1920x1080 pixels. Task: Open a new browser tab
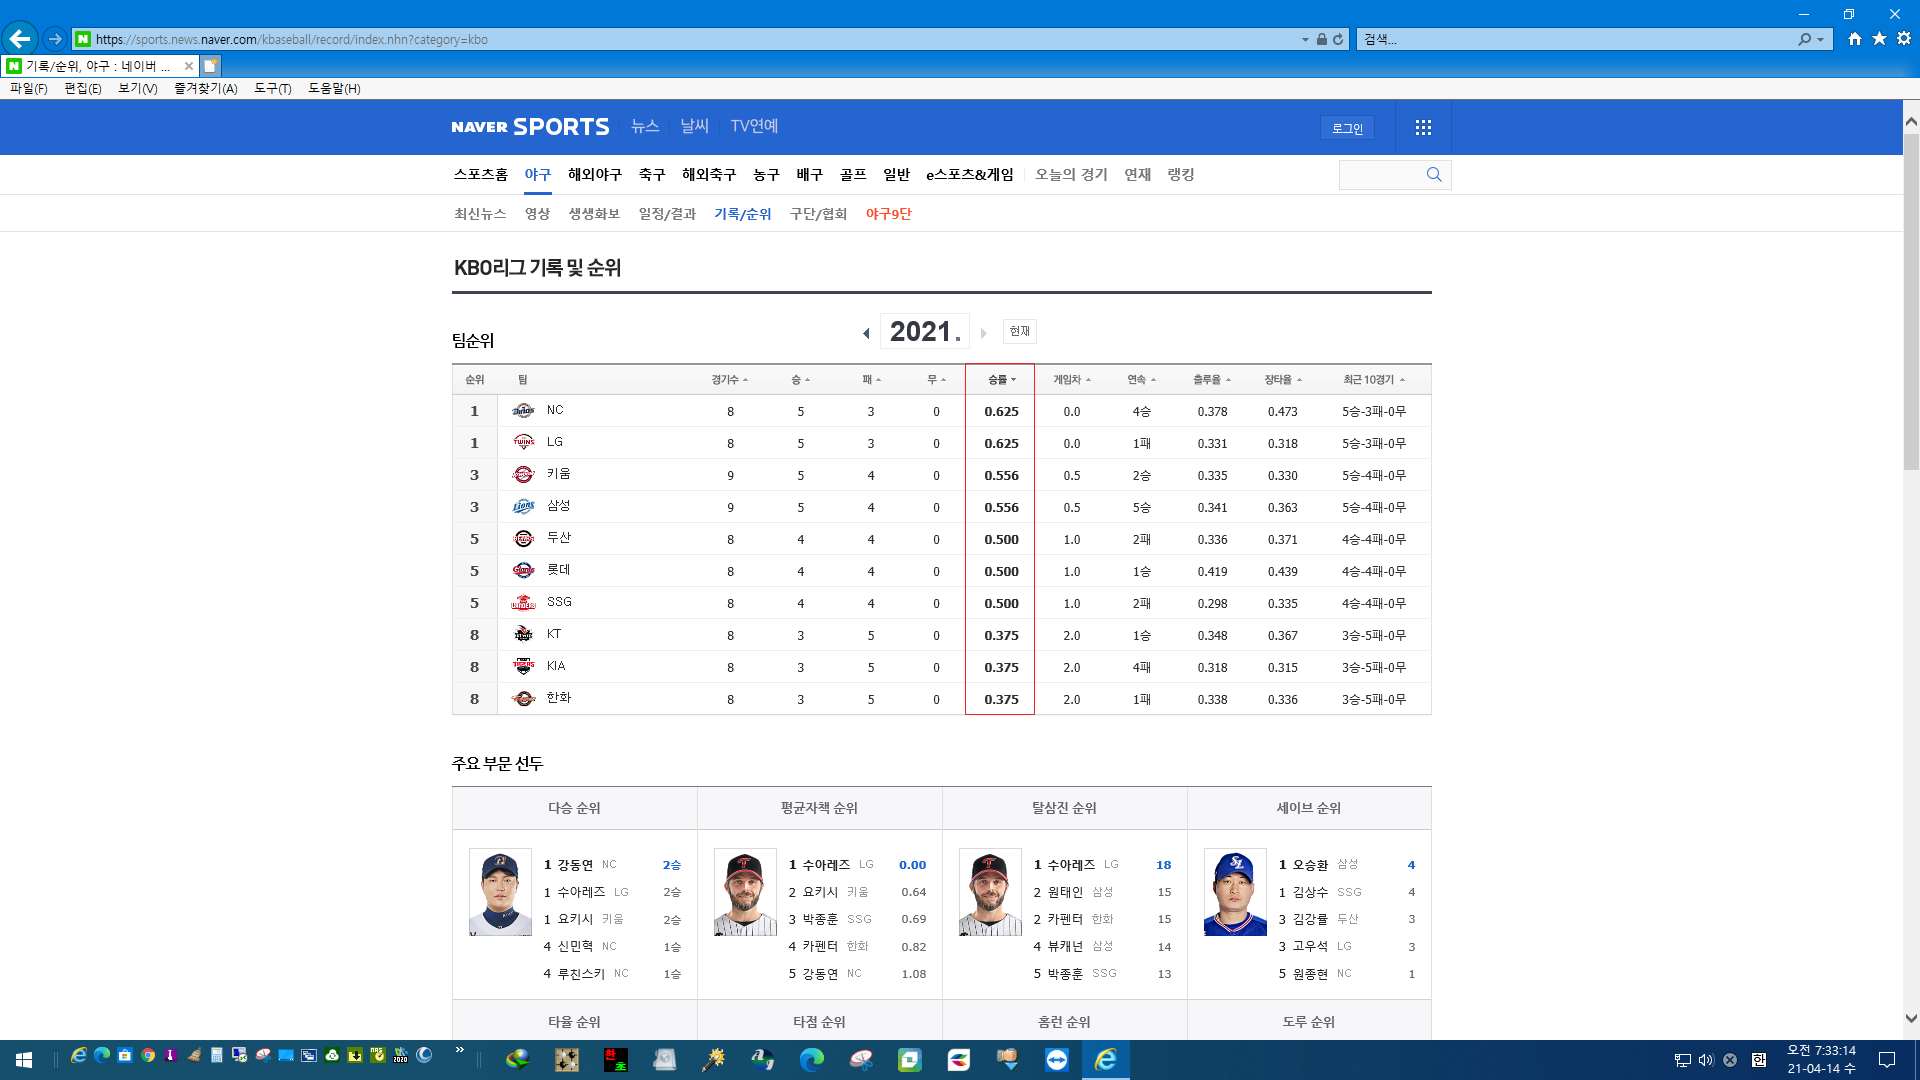[x=210, y=66]
